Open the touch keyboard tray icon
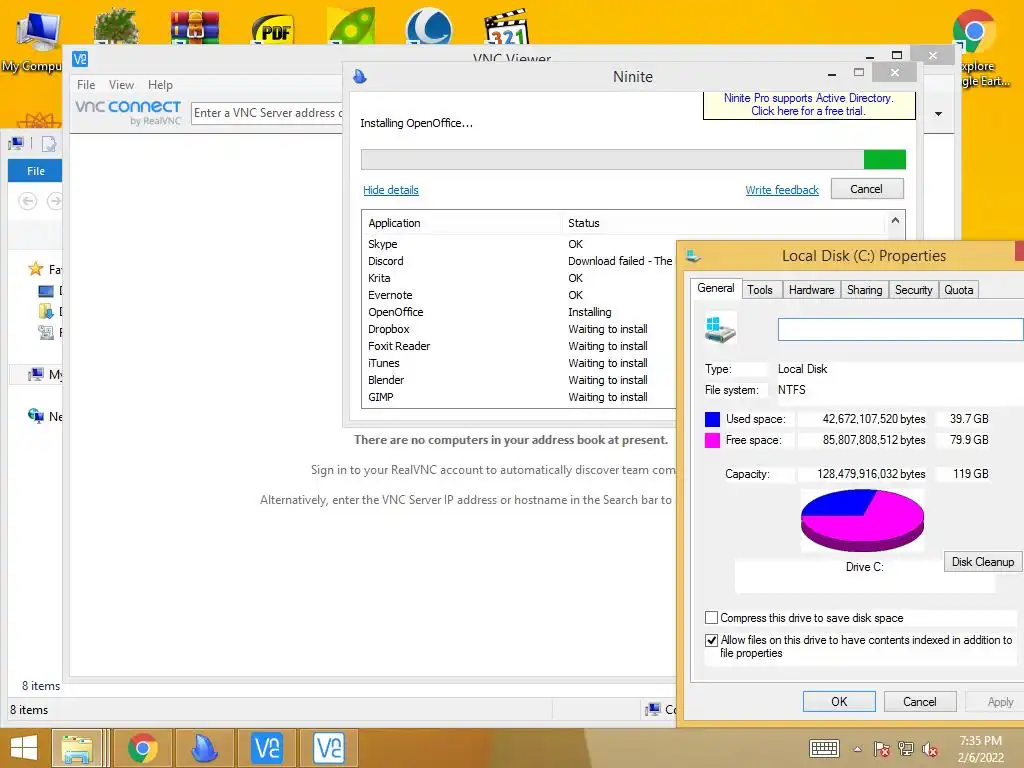Screen dimensions: 1024x768 click(824, 748)
